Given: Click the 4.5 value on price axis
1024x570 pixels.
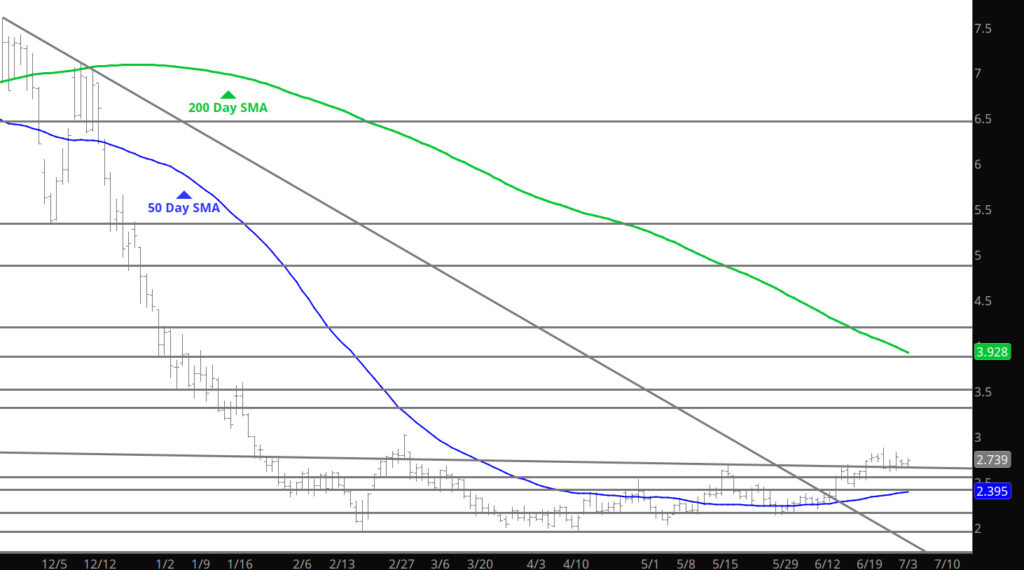Looking at the screenshot, I should [x=984, y=301].
